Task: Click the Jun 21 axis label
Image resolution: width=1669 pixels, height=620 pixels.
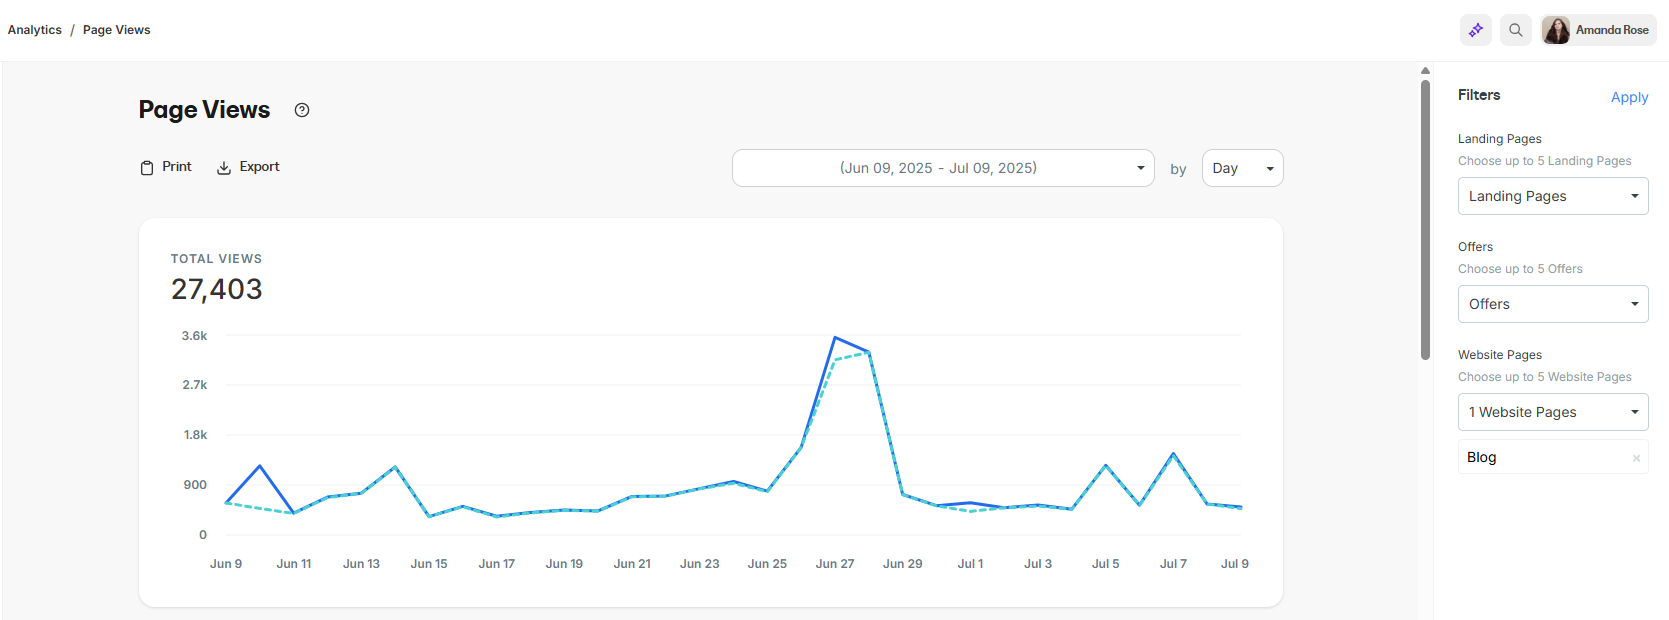Action: point(632,564)
